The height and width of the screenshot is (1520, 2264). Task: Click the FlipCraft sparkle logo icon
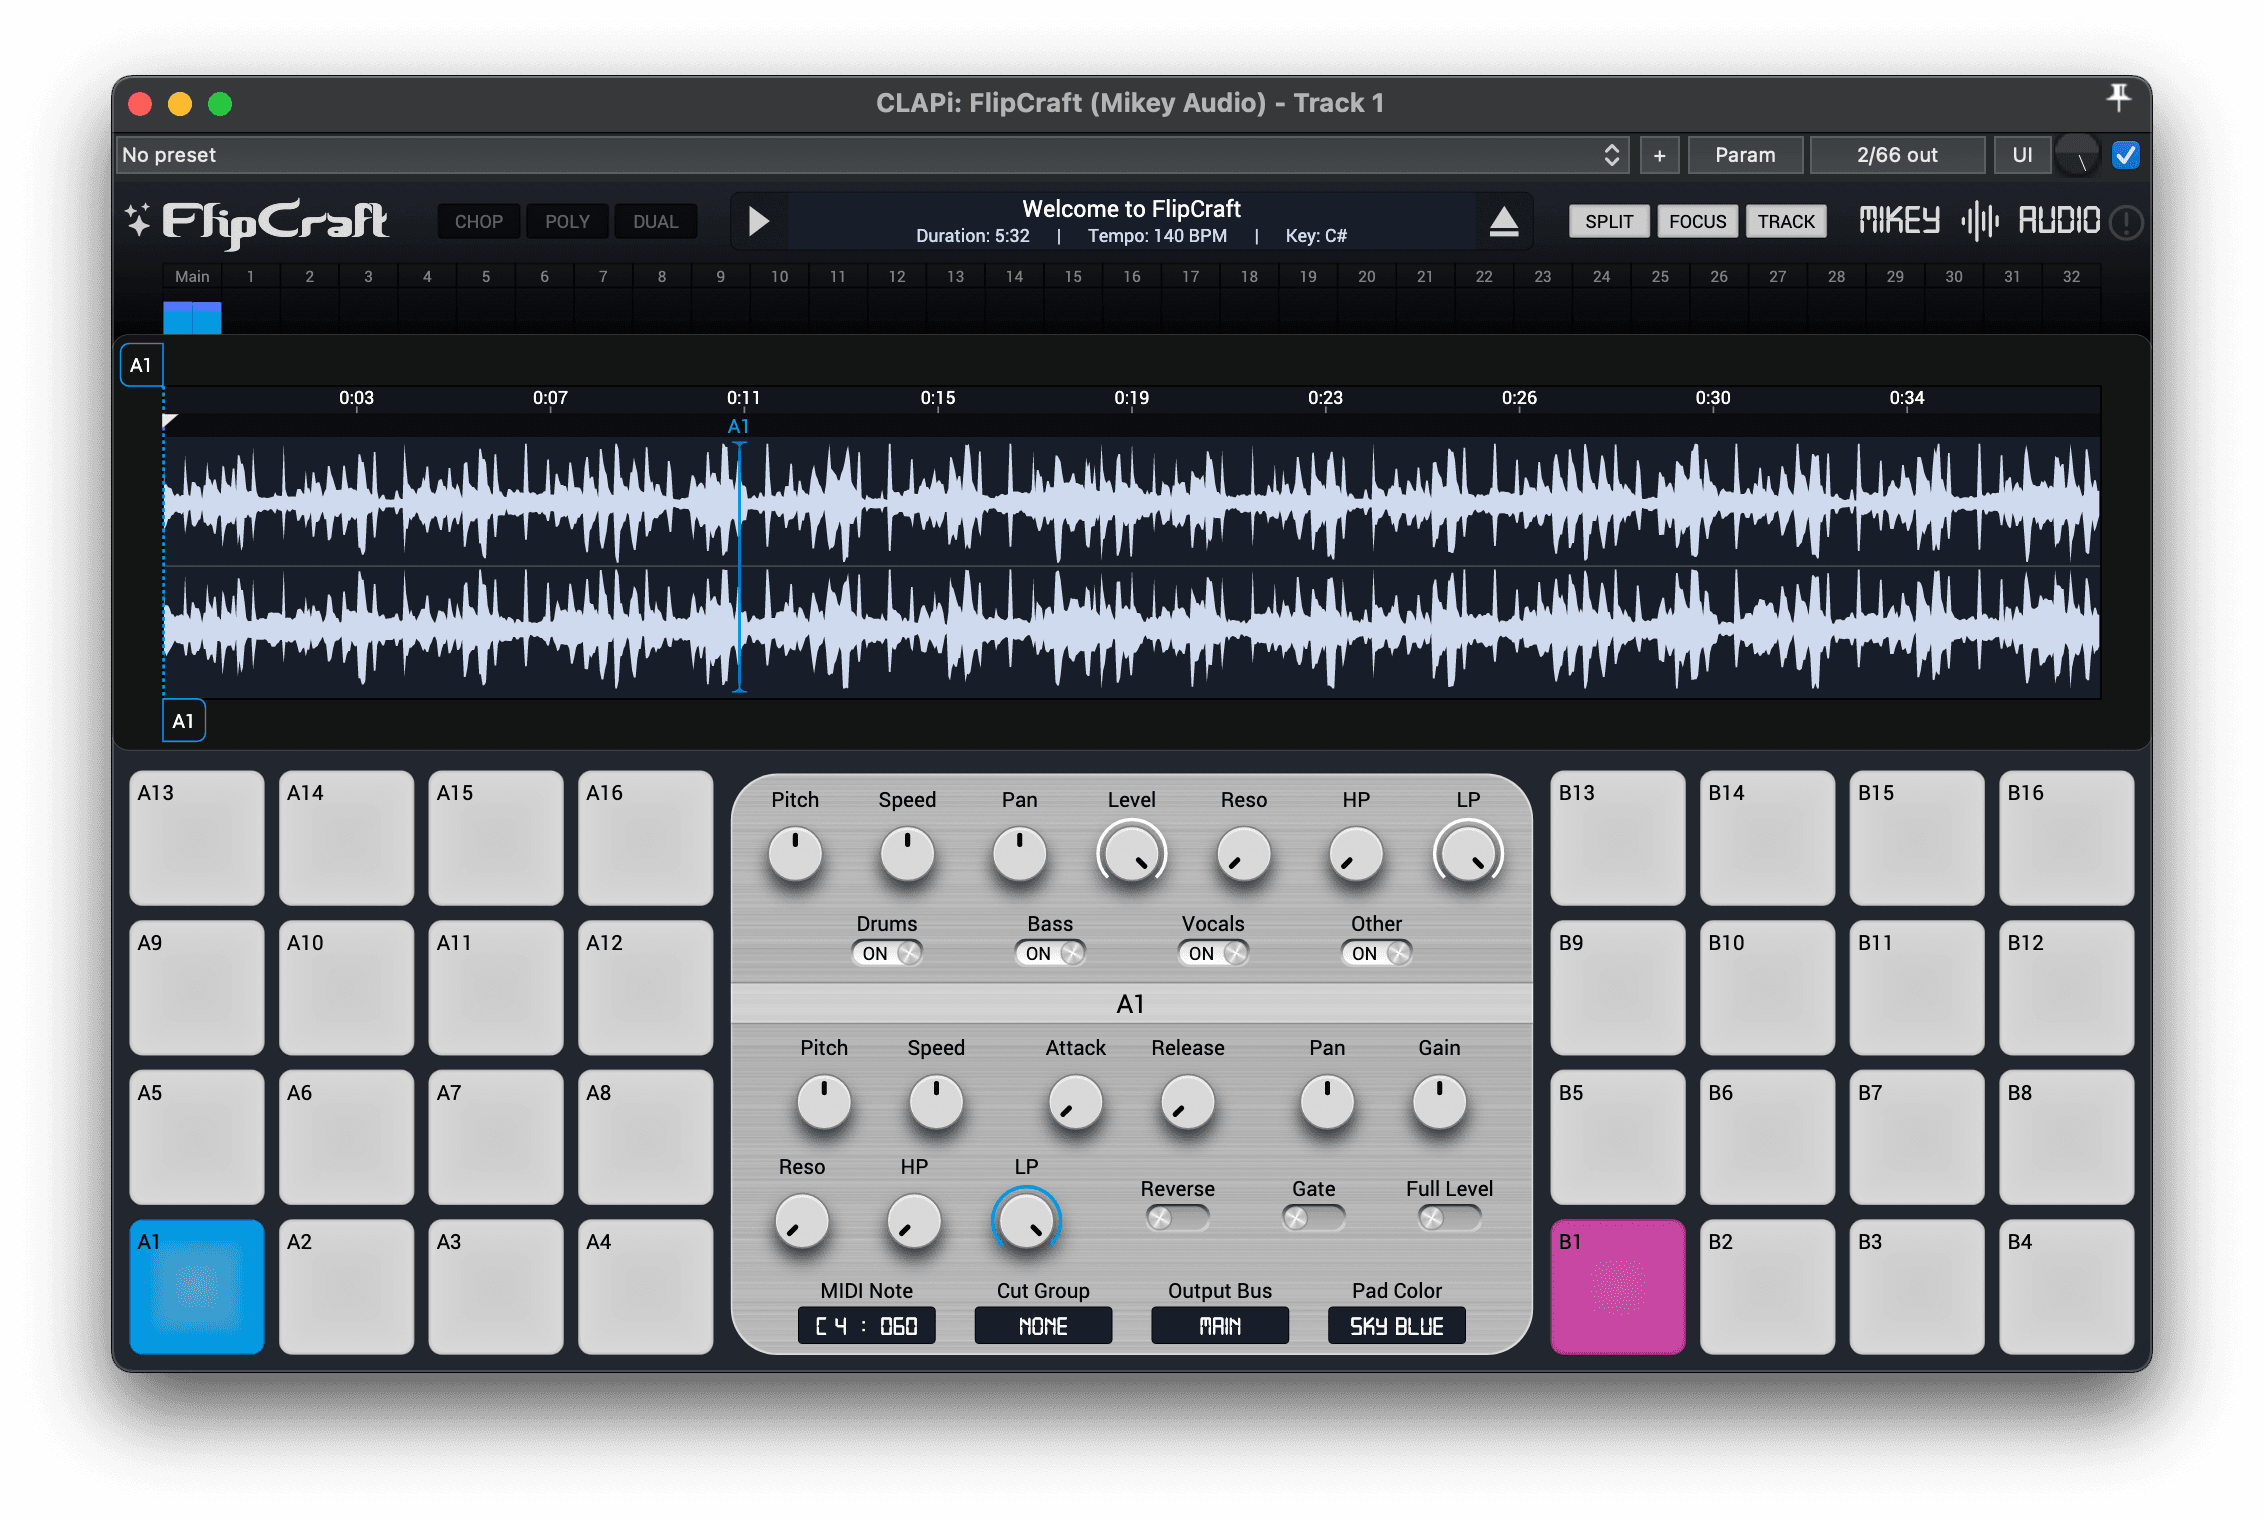(x=138, y=220)
